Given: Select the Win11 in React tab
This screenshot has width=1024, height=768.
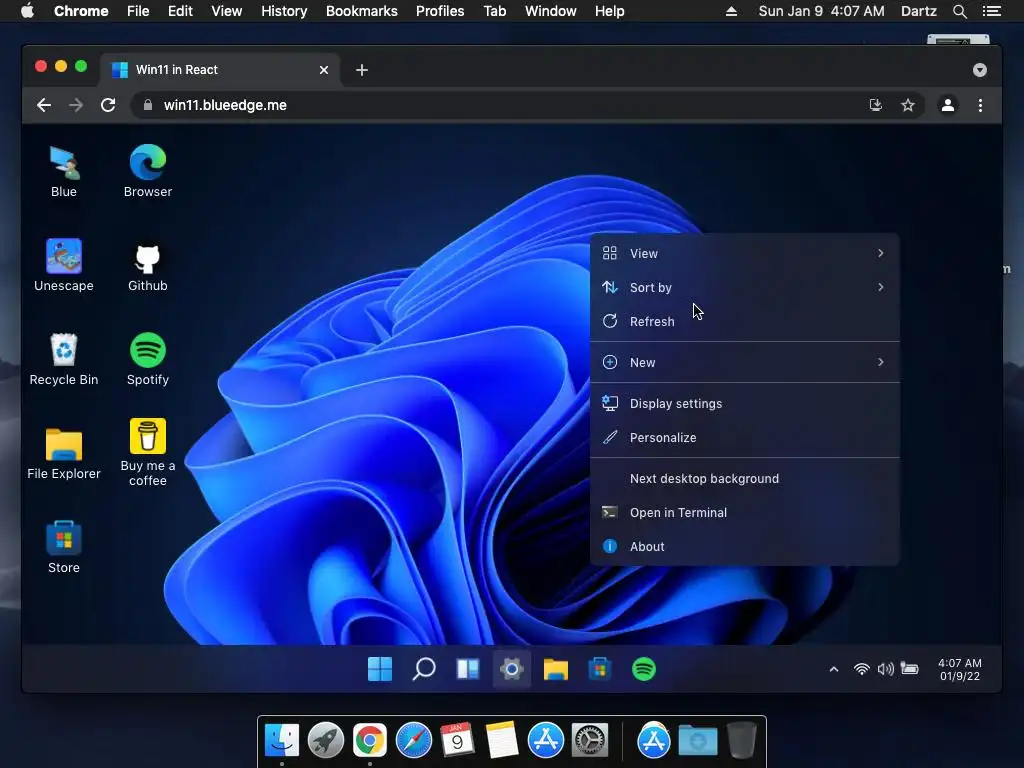Looking at the screenshot, I should 219,70.
